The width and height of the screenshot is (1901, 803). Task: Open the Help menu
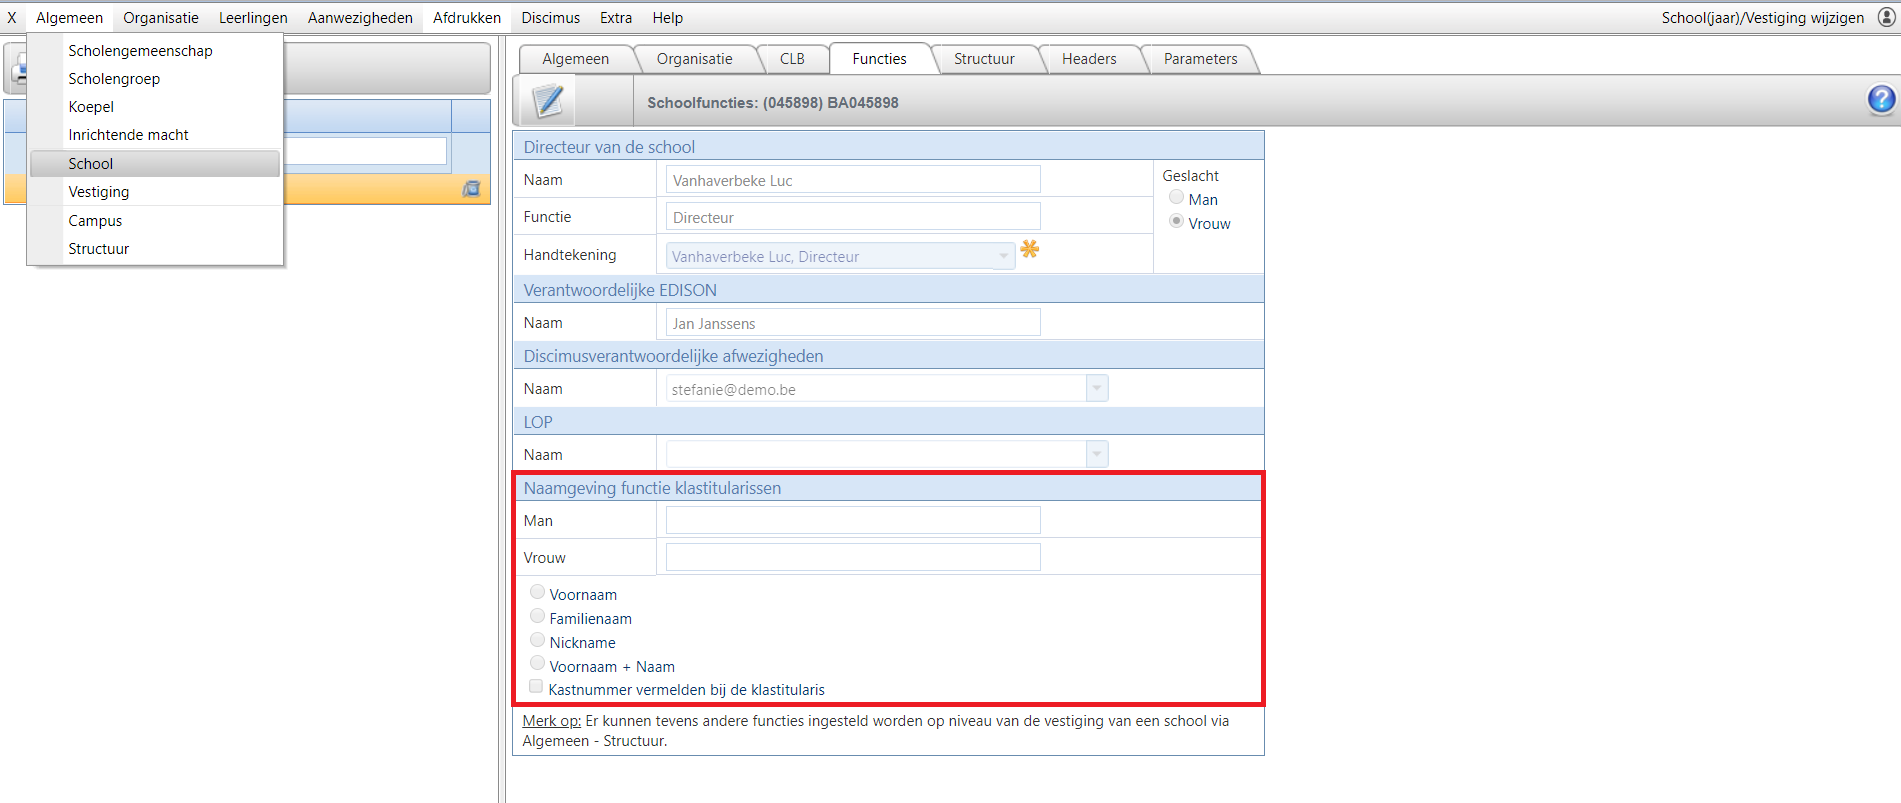pyautogui.click(x=668, y=18)
